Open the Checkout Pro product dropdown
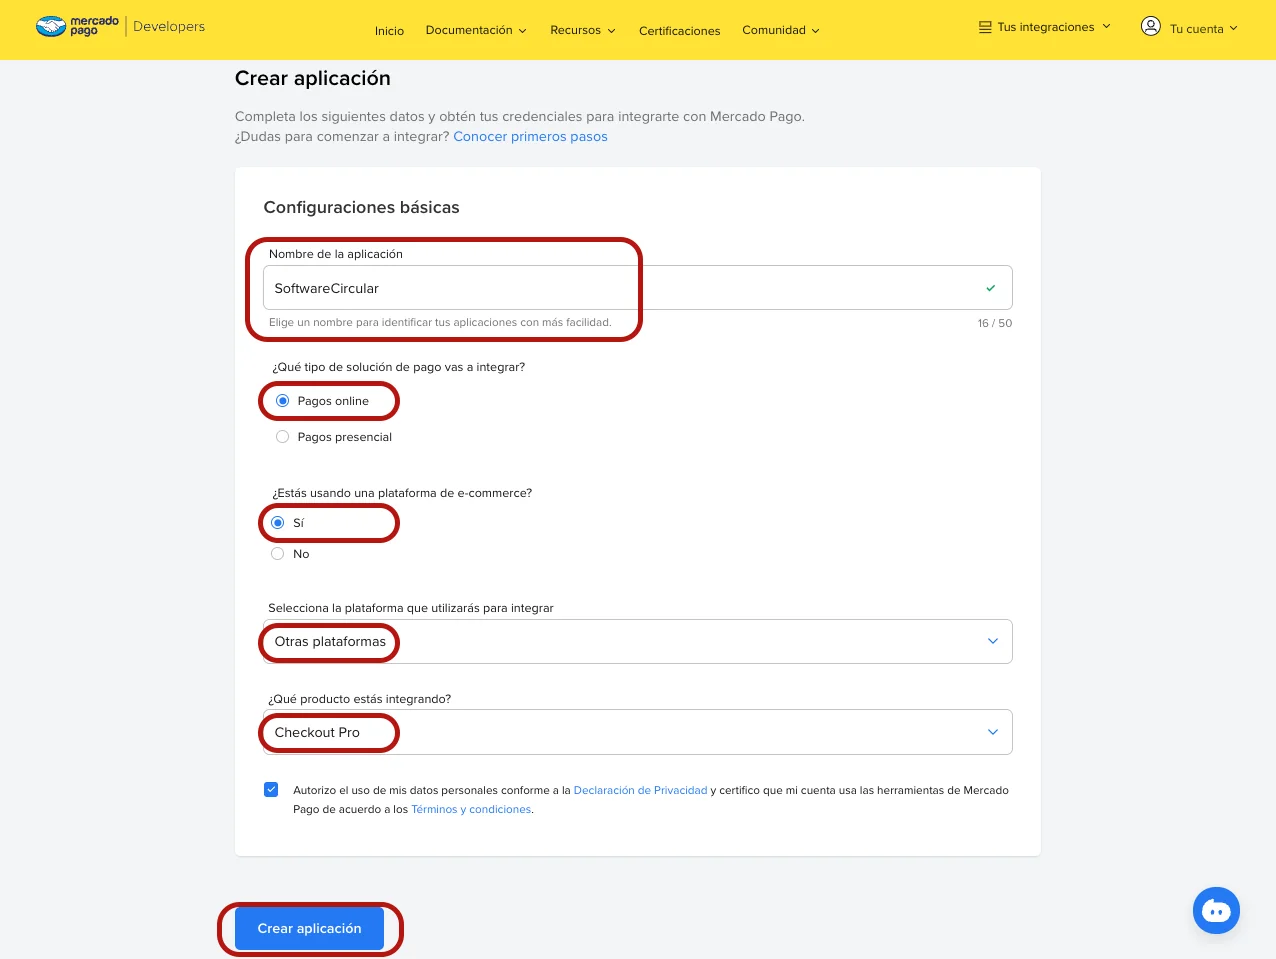1276x959 pixels. tap(638, 732)
